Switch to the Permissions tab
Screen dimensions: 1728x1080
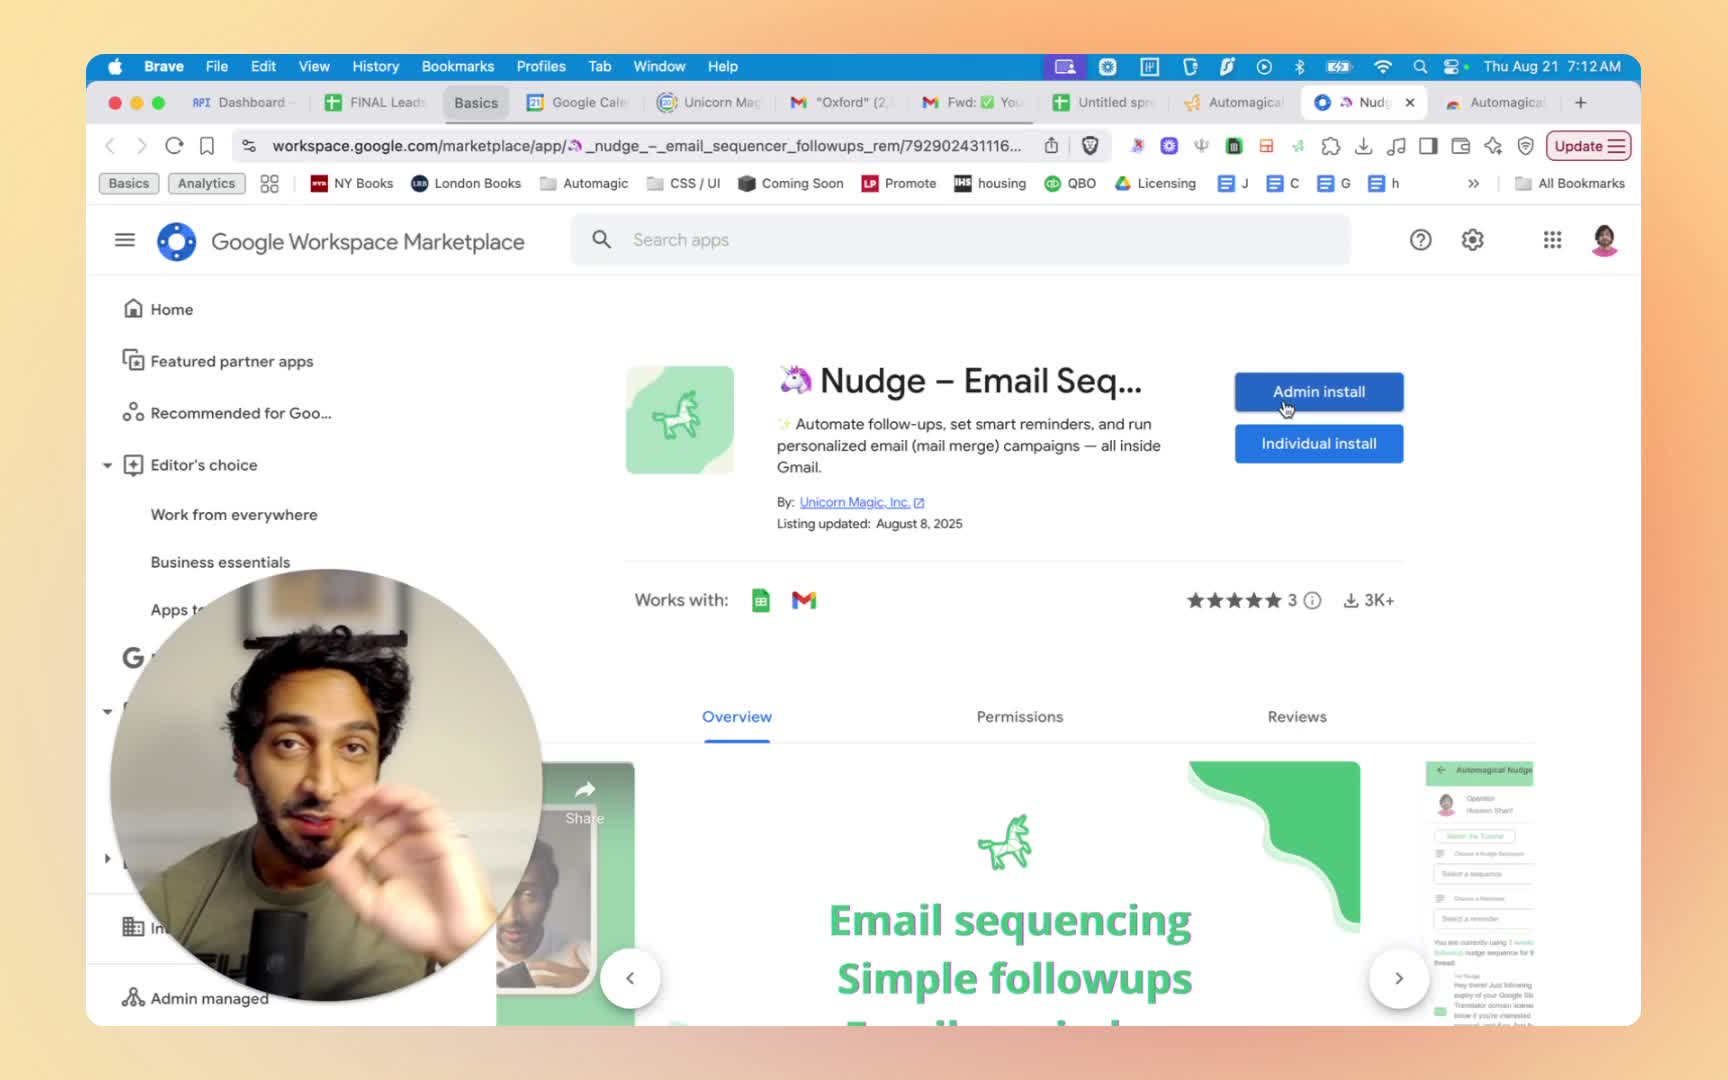point(1019,717)
